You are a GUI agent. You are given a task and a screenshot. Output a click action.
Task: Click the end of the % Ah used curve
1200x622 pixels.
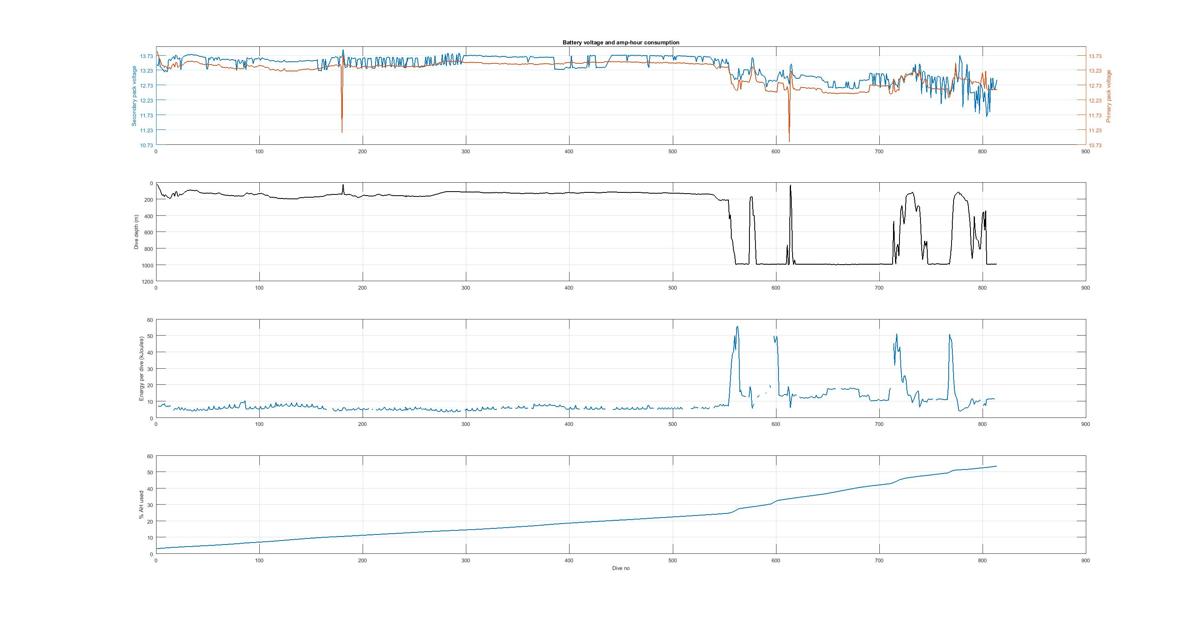click(996, 466)
